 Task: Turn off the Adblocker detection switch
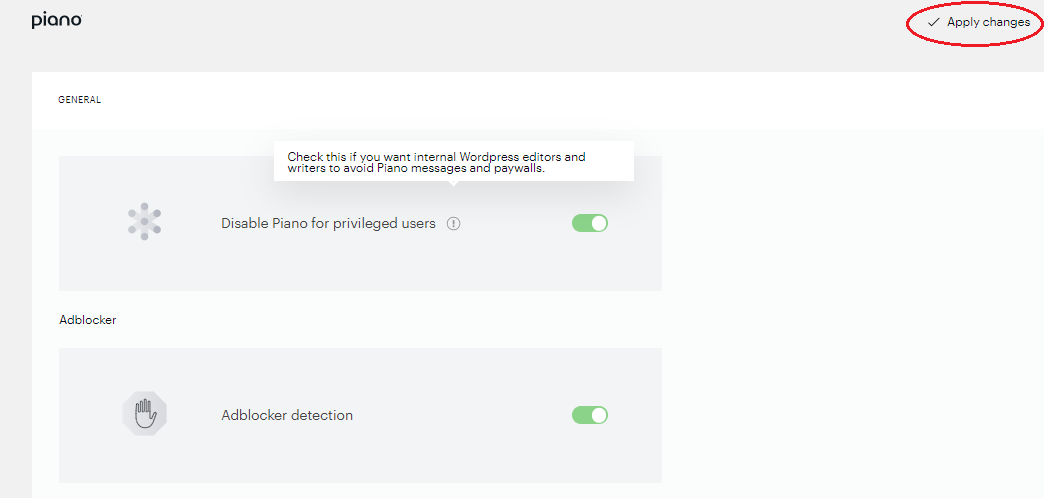click(x=590, y=415)
